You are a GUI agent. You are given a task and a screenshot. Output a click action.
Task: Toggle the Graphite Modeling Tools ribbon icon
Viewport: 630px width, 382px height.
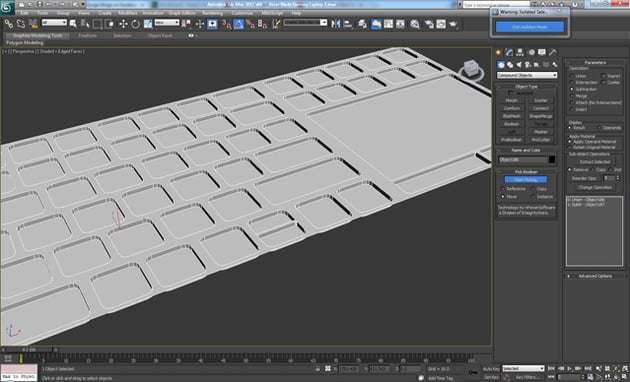[376, 24]
